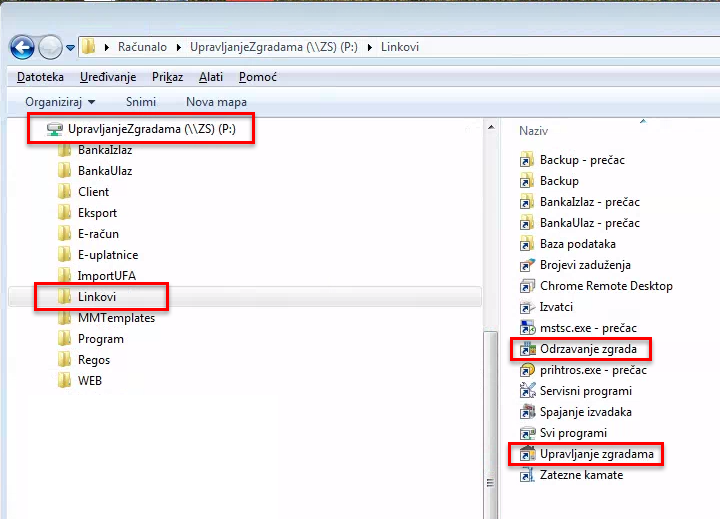Click Nova mapa to create folder

click(x=216, y=102)
